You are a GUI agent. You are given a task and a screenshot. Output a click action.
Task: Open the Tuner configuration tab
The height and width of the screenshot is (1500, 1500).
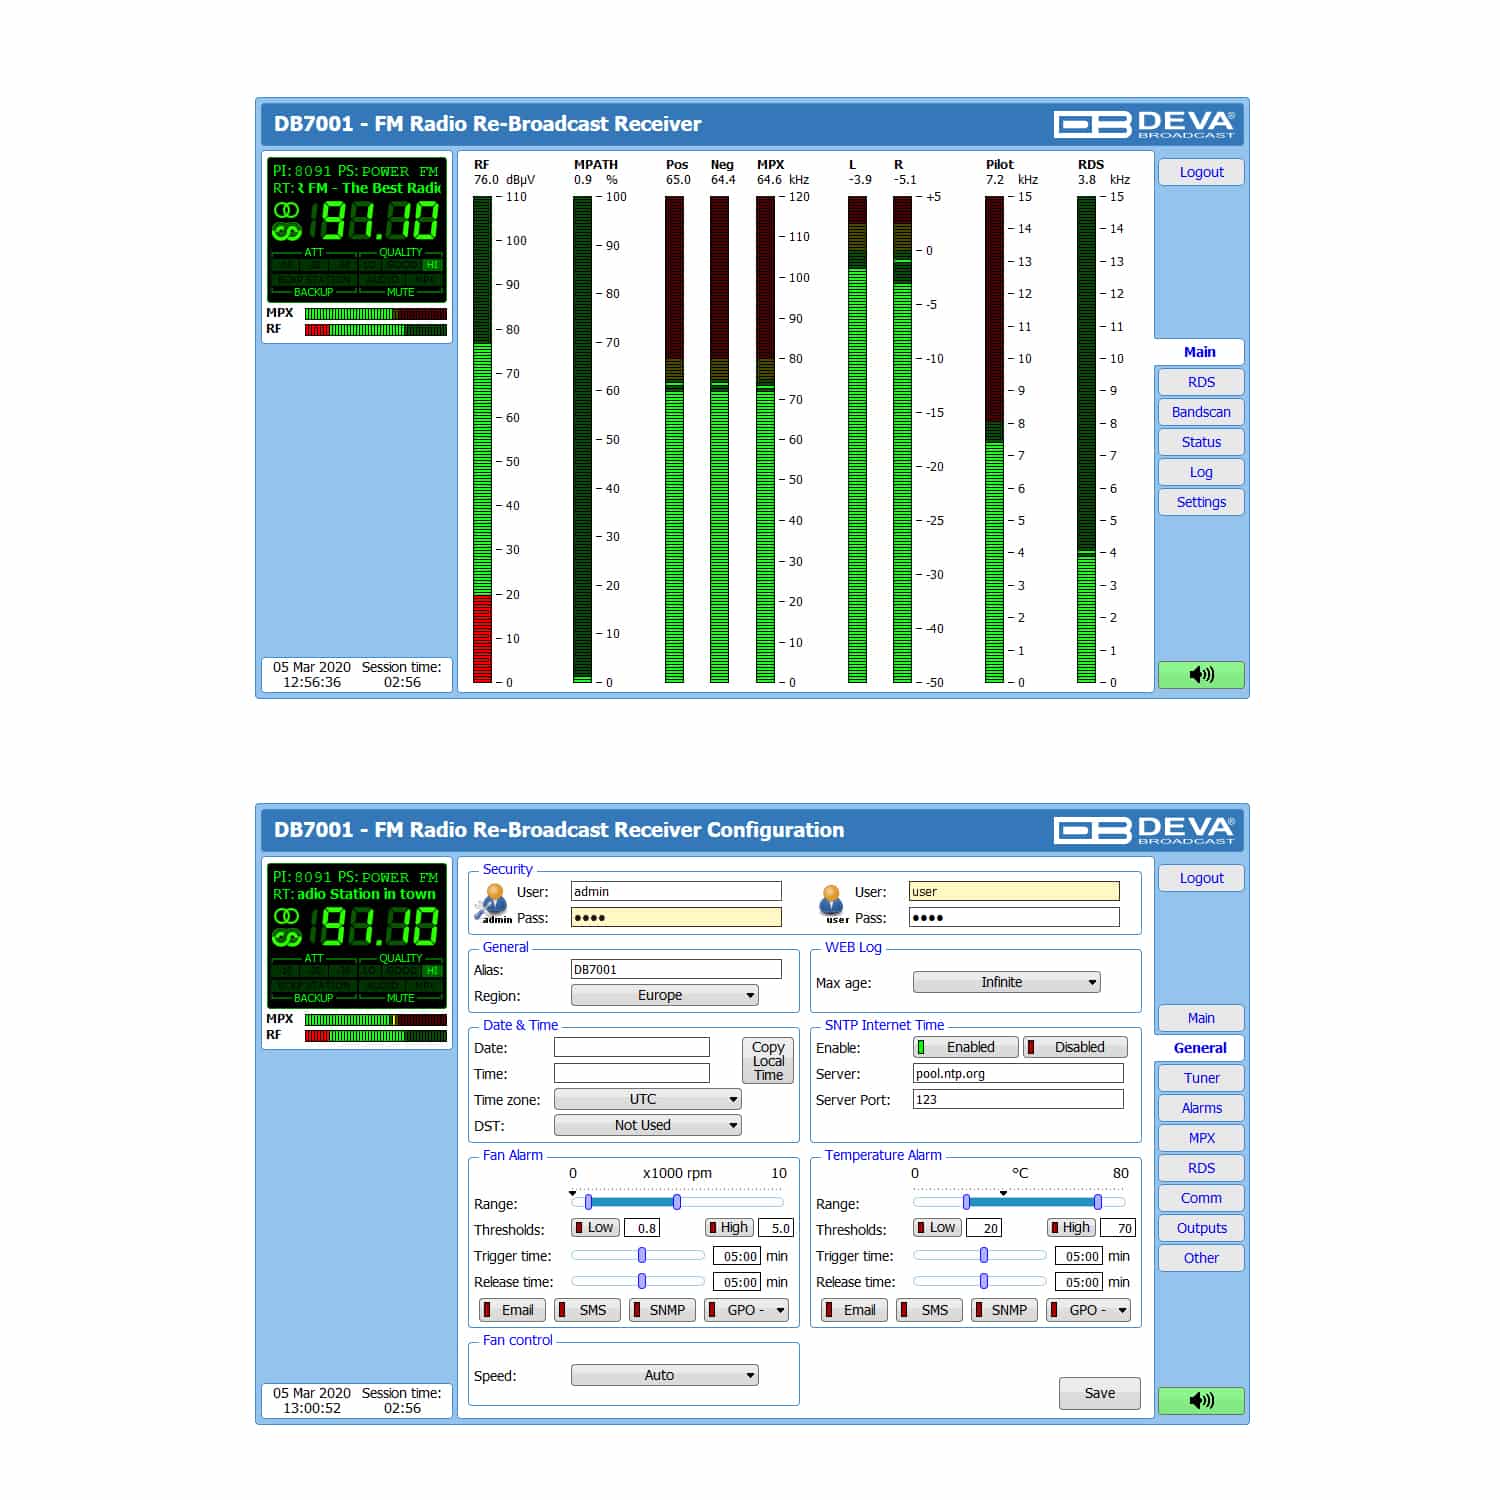(x=1201, y=1078)
